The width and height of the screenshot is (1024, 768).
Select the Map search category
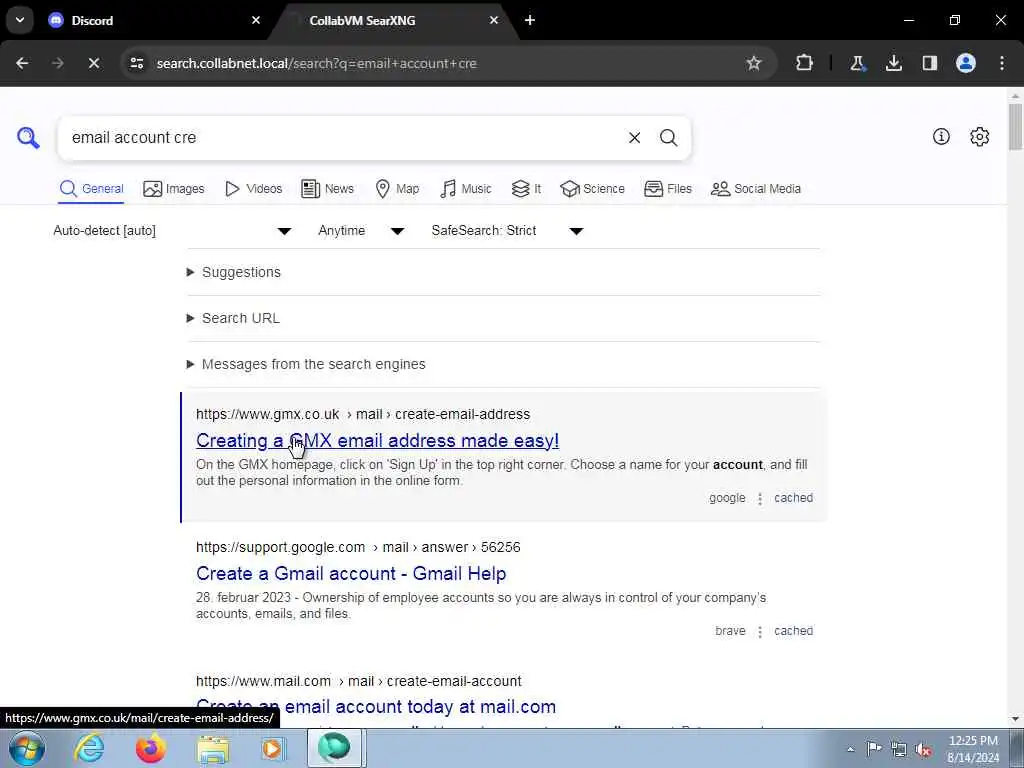tap(397, 189)
